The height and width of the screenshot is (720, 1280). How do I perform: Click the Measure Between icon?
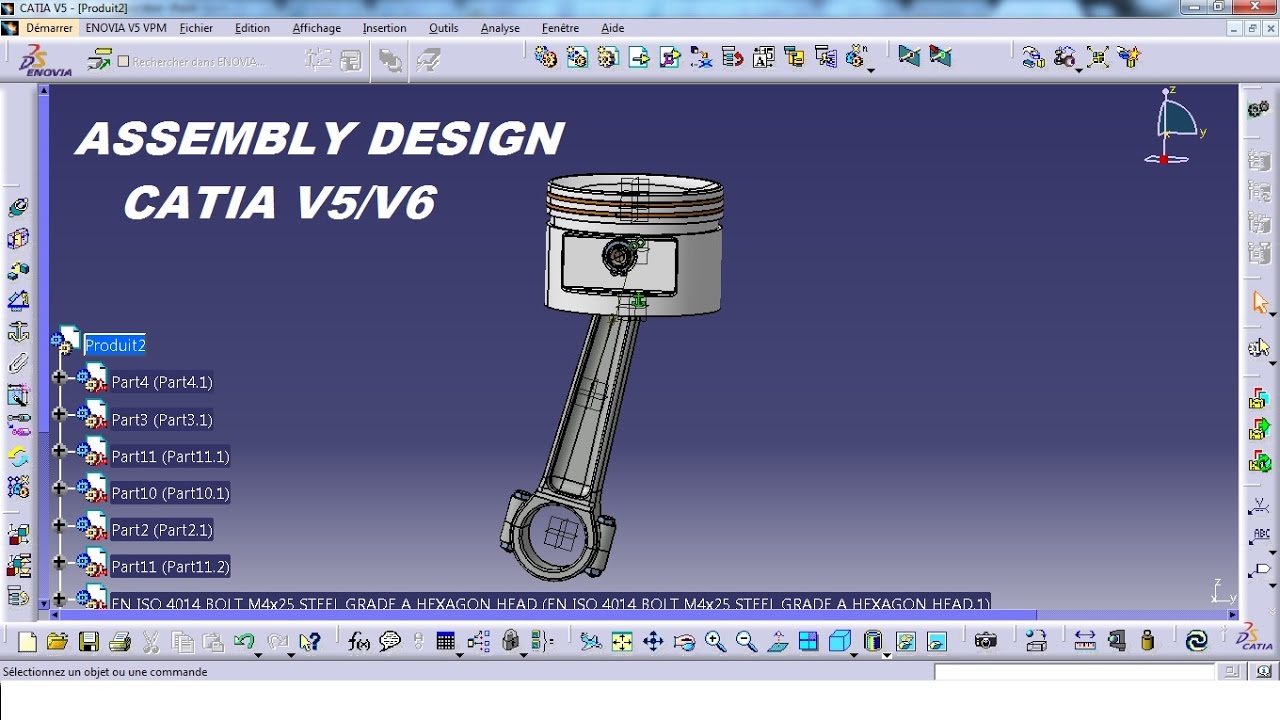pos(1085,642)
